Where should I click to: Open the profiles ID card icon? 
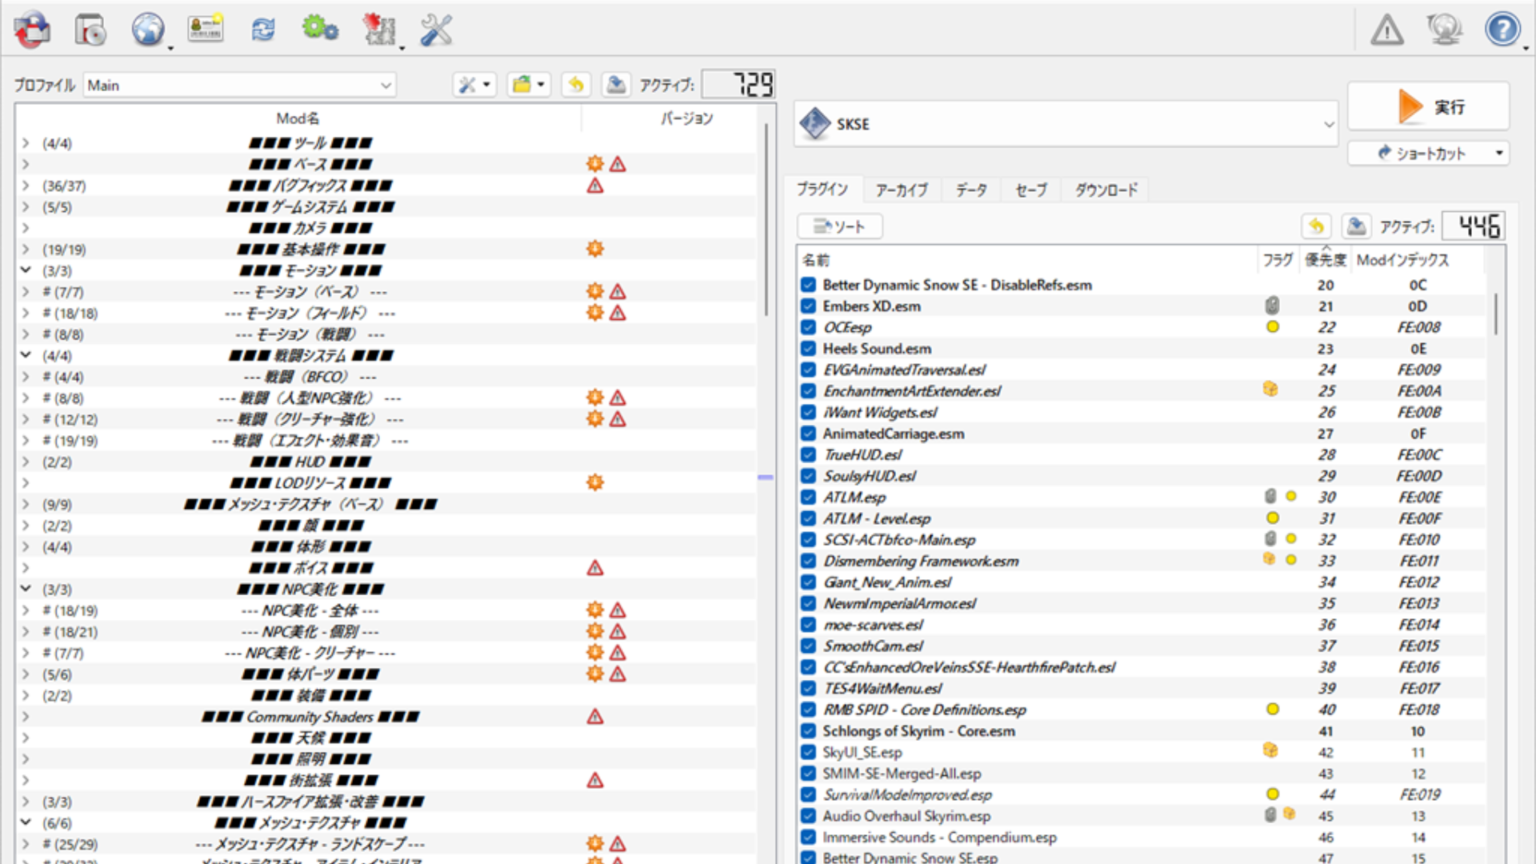[205, 29]
